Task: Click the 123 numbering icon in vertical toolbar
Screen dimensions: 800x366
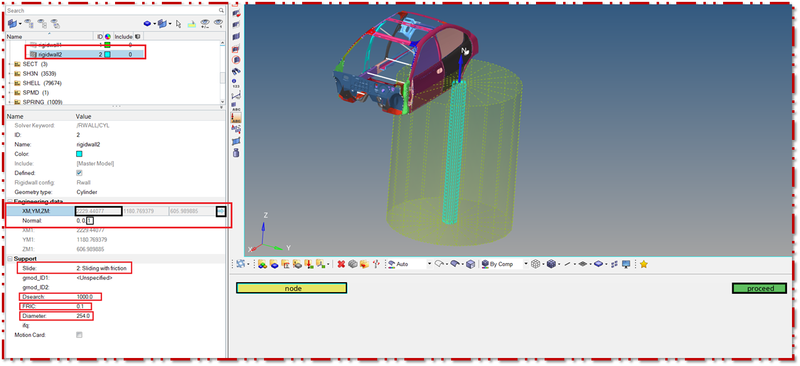Action: pyautogui.click(x=236, y=83)
